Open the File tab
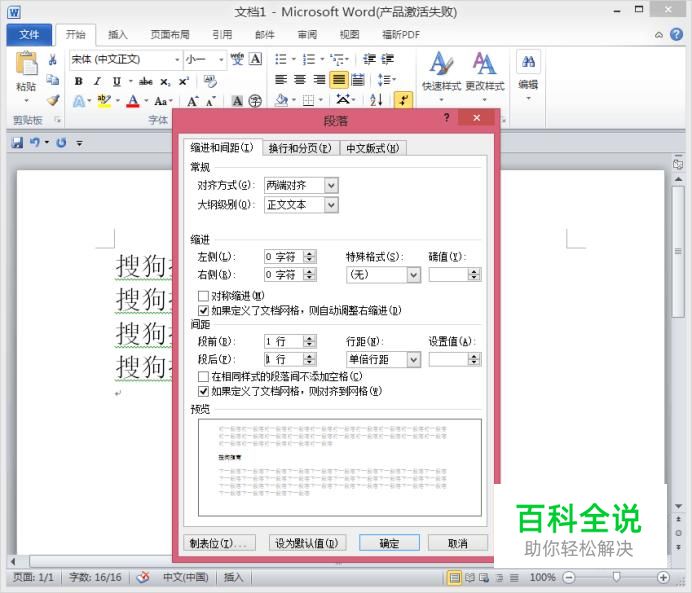 coord(29,35)
